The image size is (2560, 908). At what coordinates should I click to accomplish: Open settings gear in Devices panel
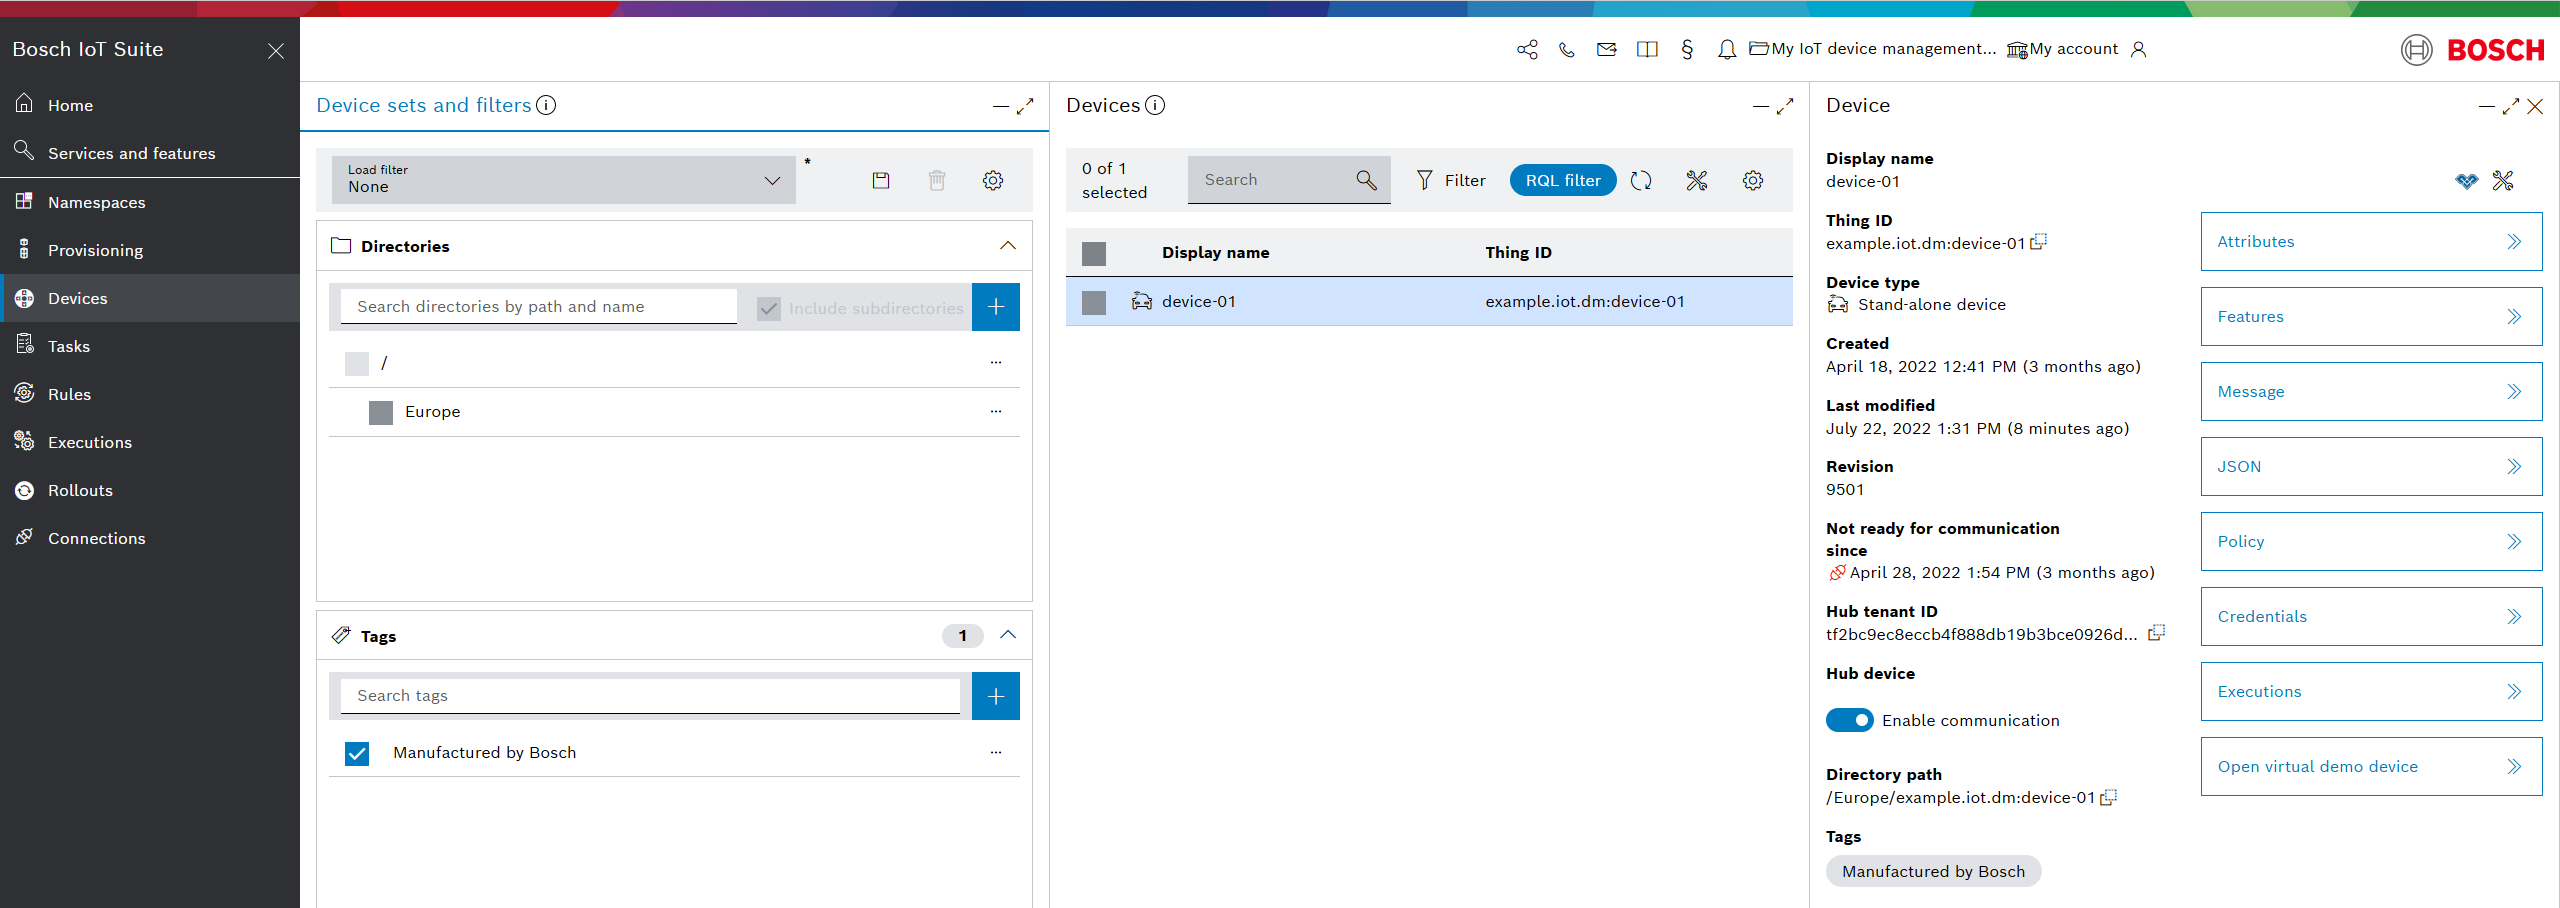point(1753,180)
